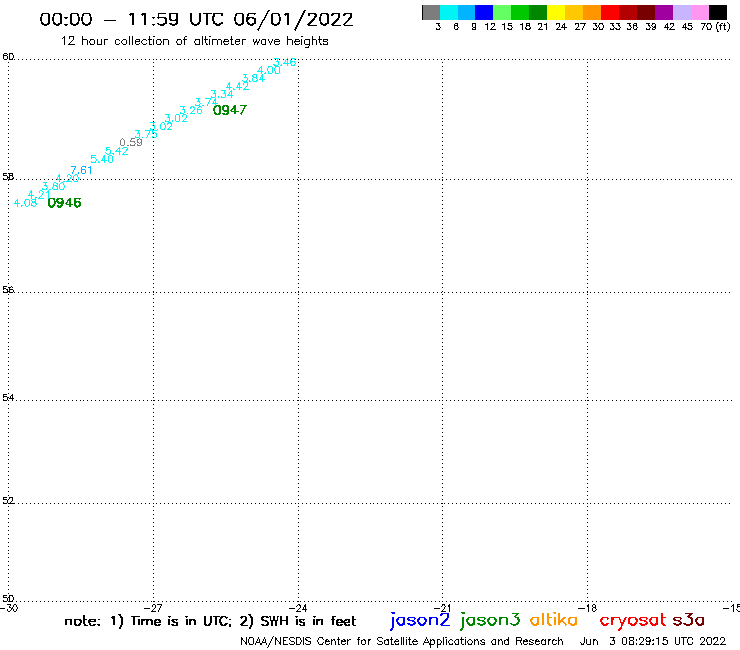740x650 pixels.
Task: Click the longitude label -18
Action: click(x=587, y=608)
